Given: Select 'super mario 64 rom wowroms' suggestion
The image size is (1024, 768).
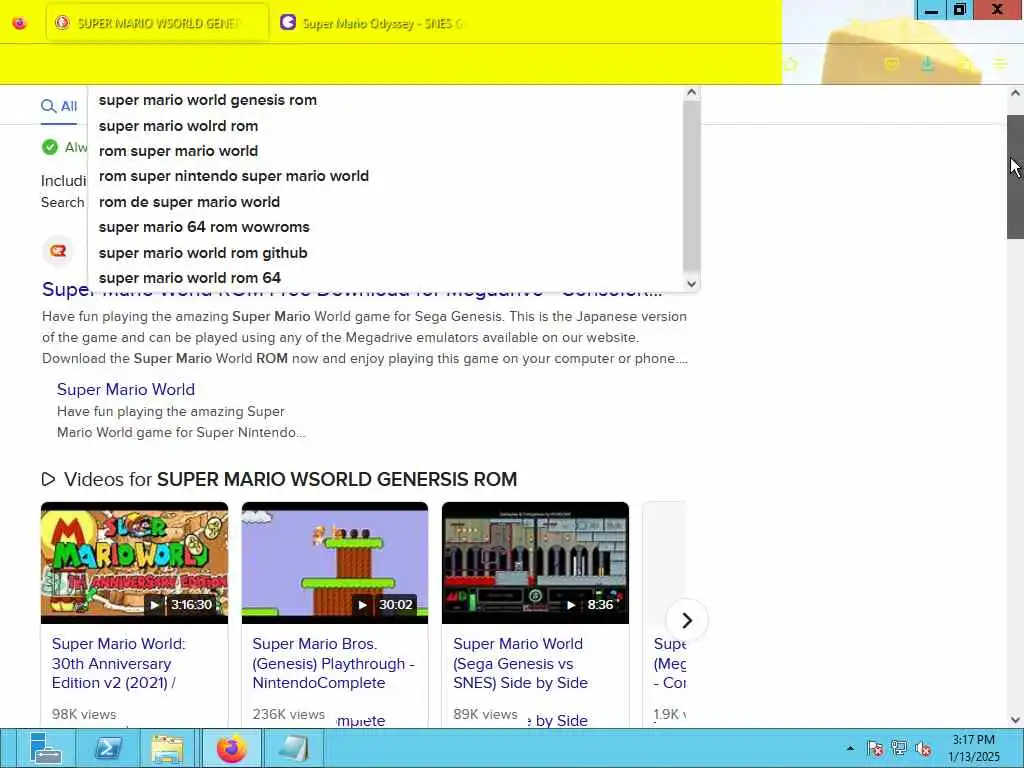Looking at the screenshot, I should [x=204, y=227].
